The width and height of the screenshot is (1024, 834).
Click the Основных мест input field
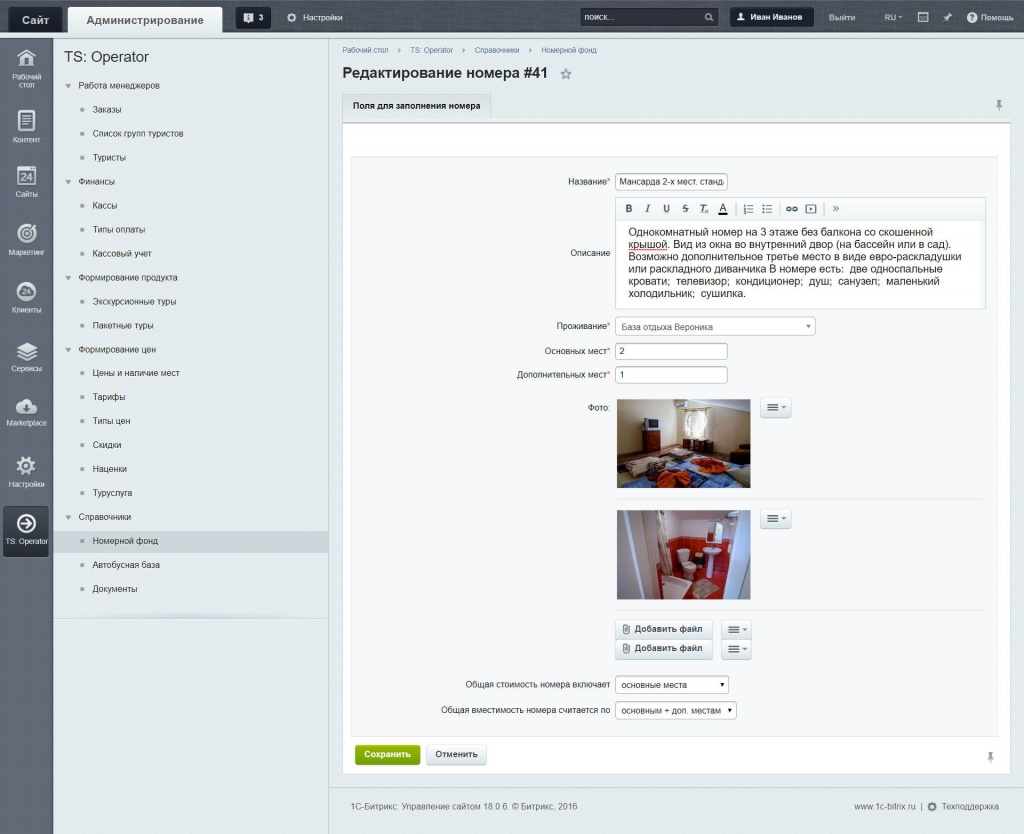tap(671, 351)
